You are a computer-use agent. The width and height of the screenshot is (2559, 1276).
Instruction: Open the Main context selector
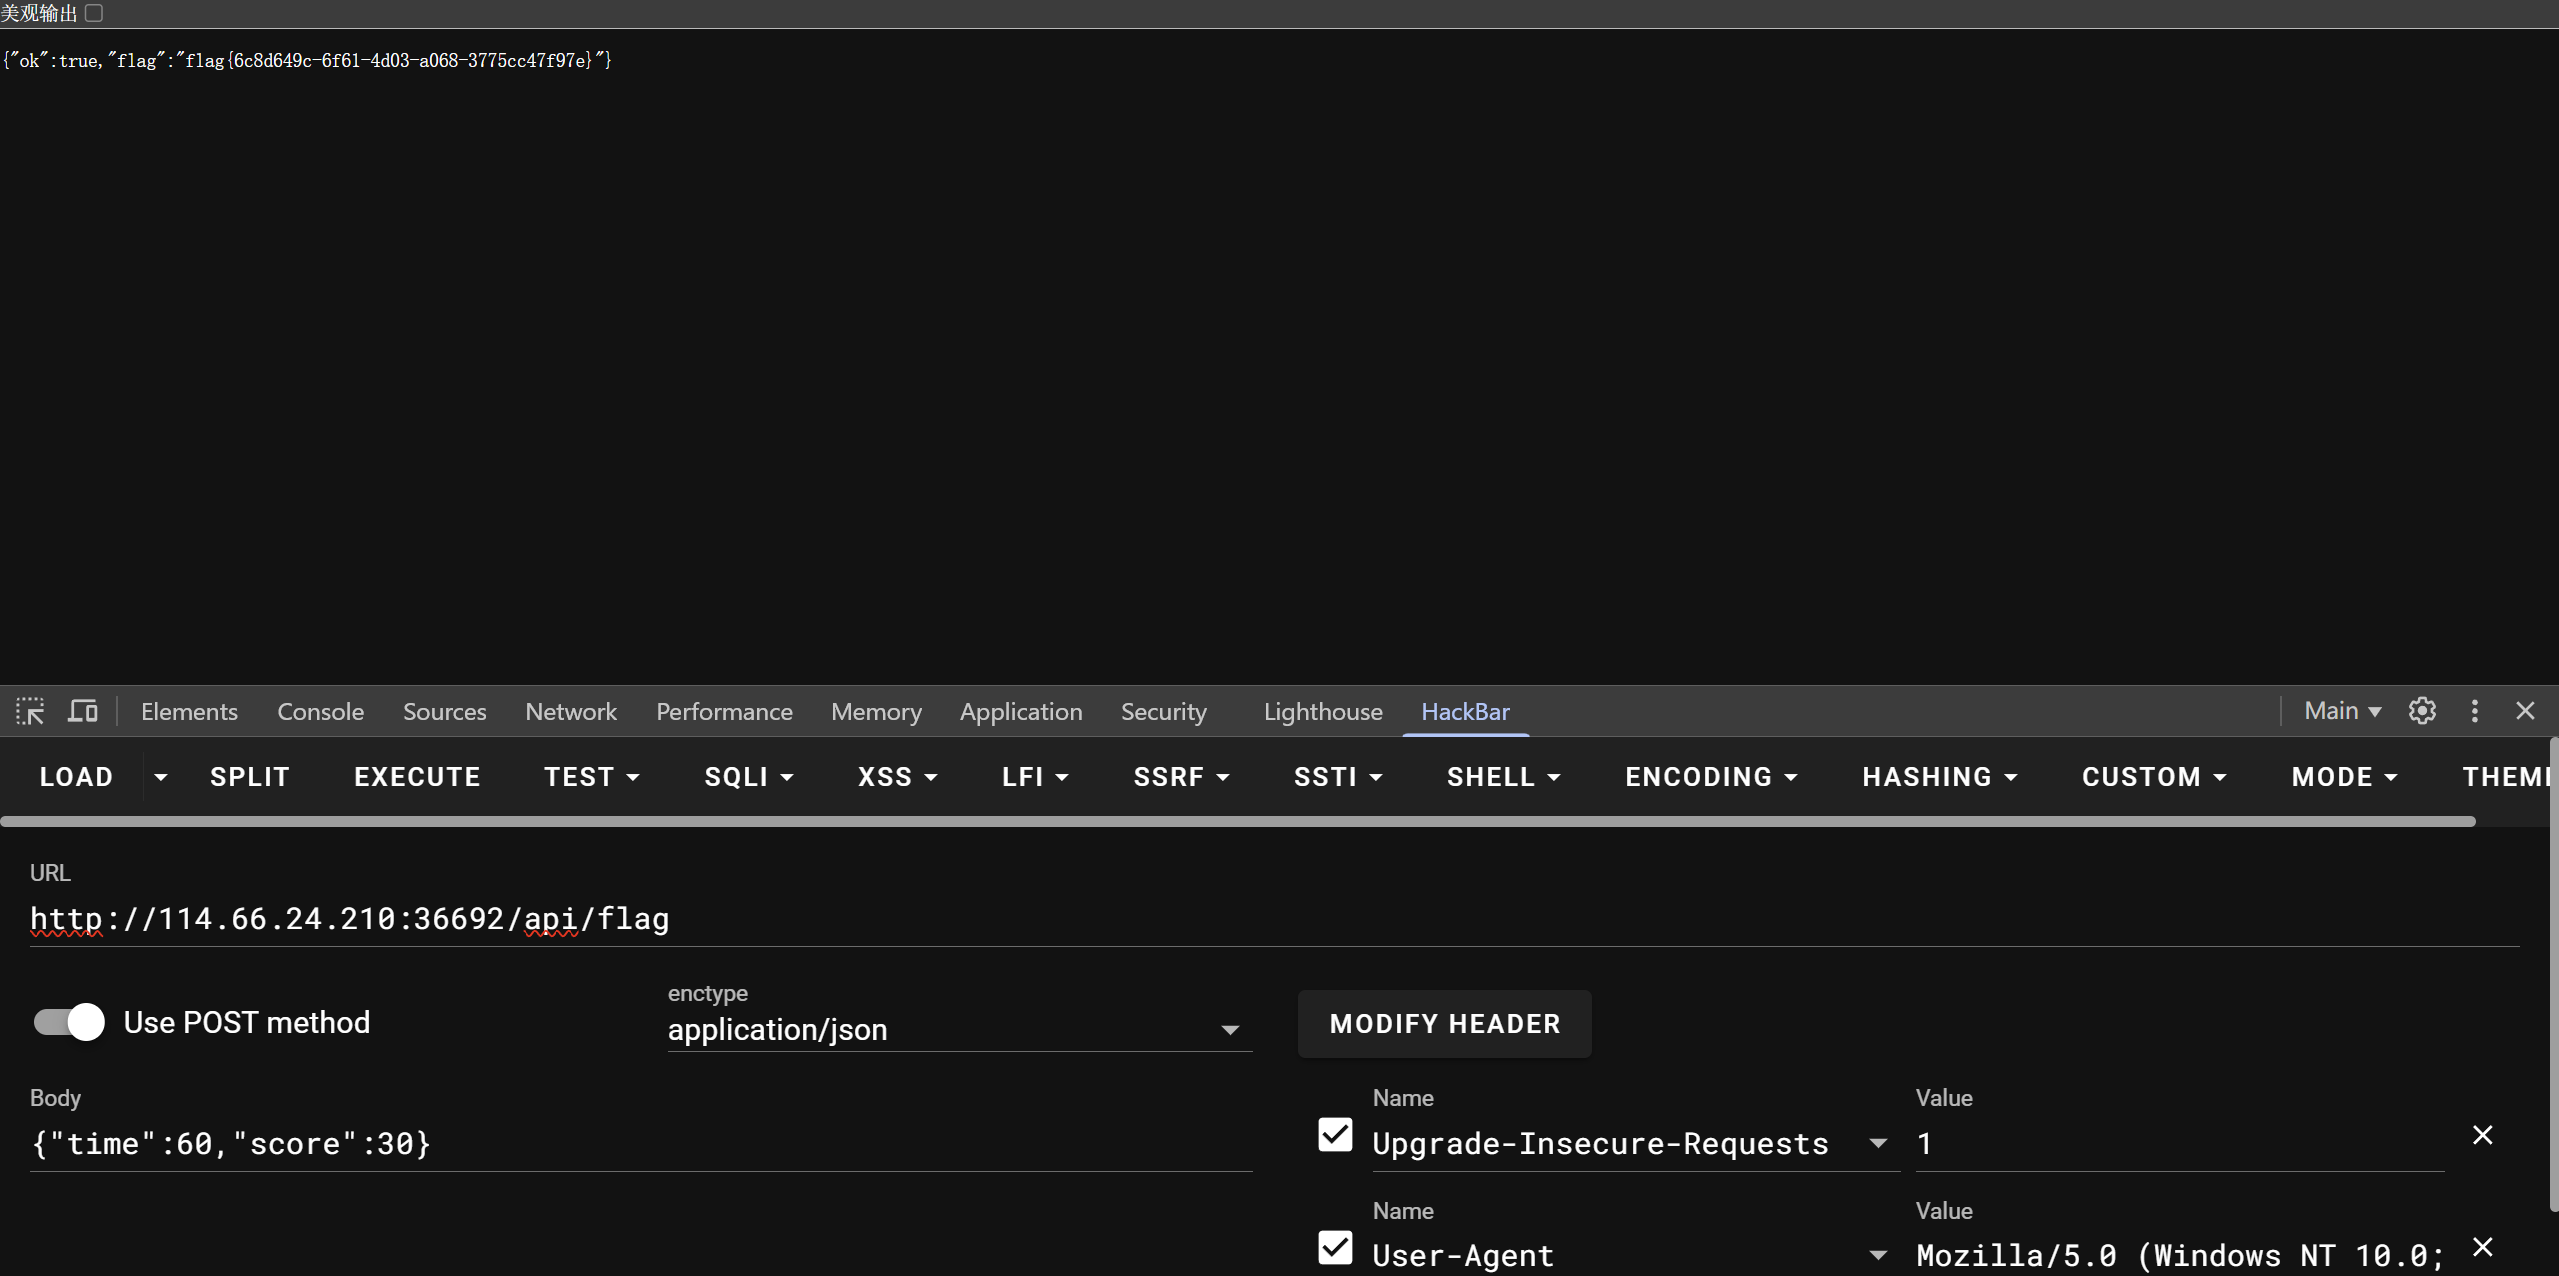click(2342, 711)
